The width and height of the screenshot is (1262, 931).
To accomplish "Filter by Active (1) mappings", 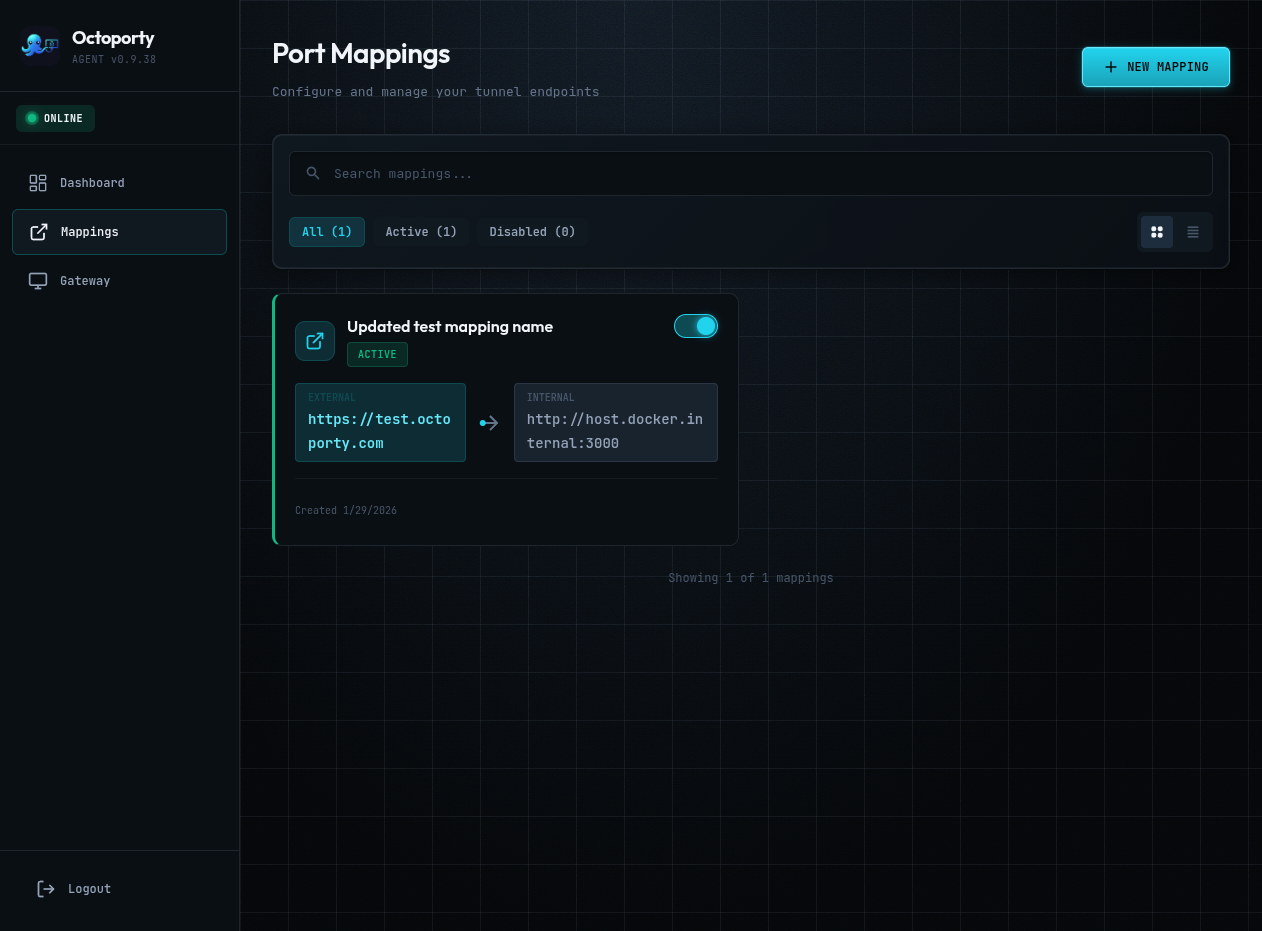I will tap(421, 232).
